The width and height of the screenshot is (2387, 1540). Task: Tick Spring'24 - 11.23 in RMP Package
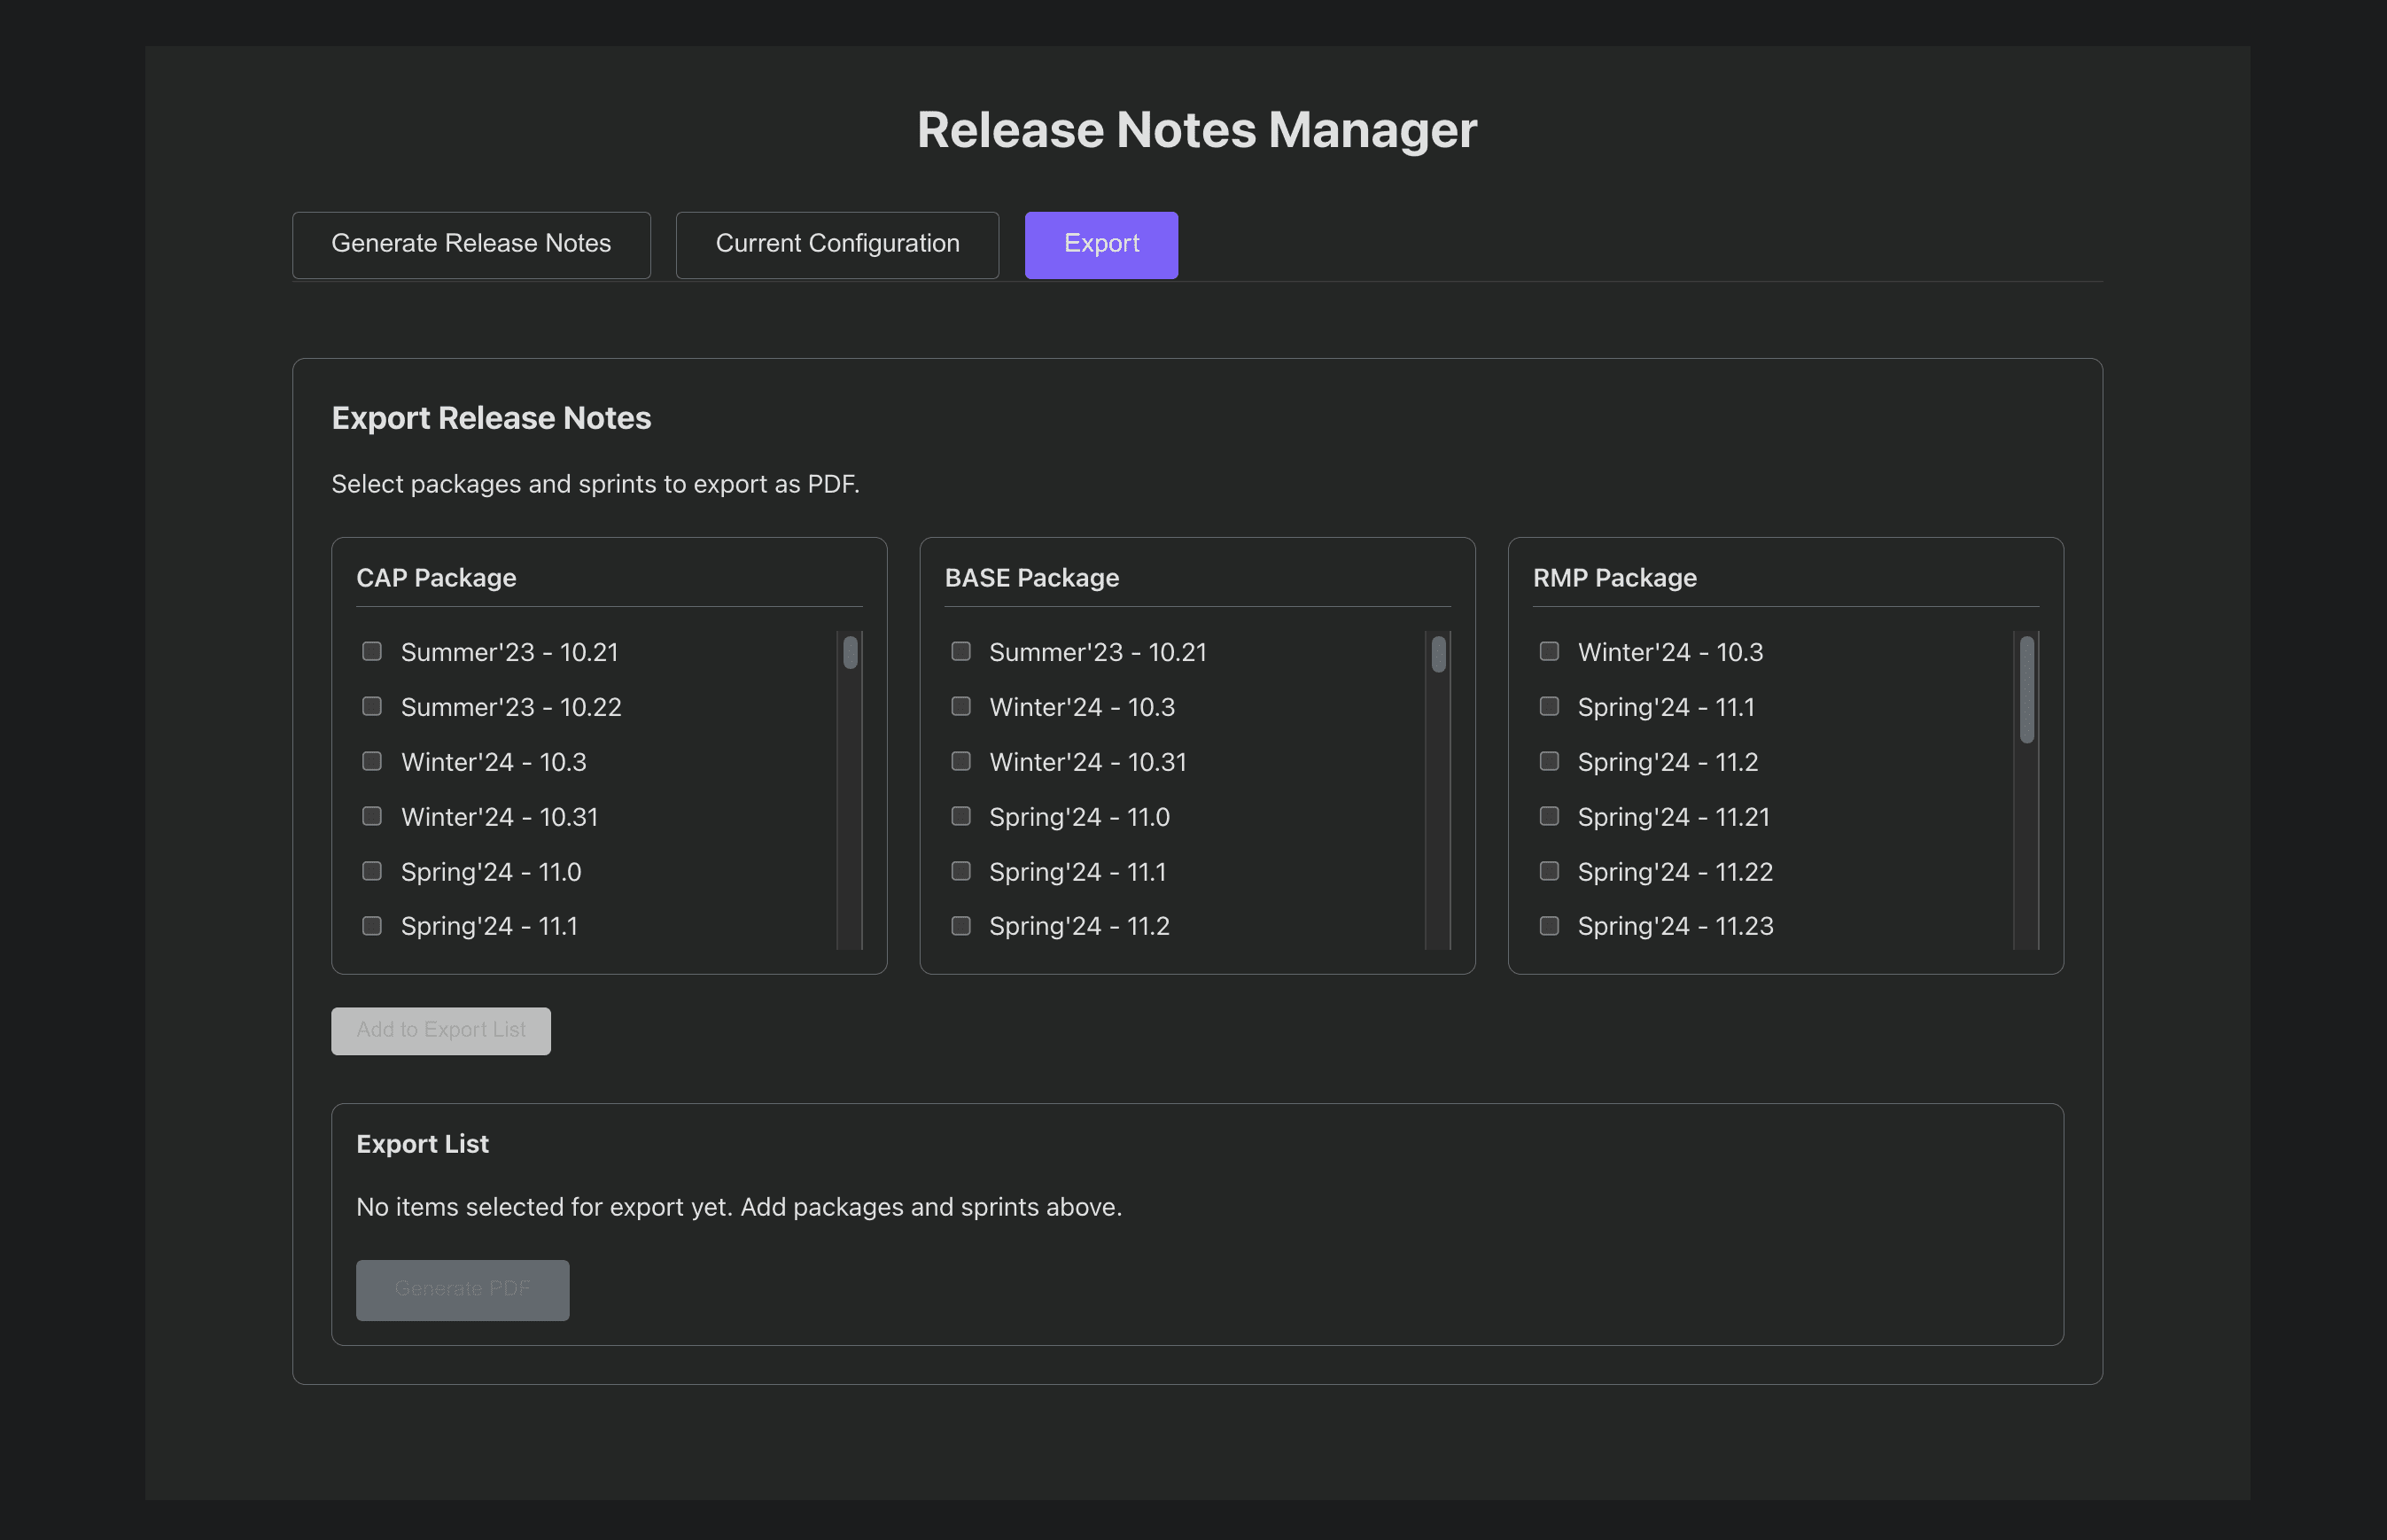1549,926
